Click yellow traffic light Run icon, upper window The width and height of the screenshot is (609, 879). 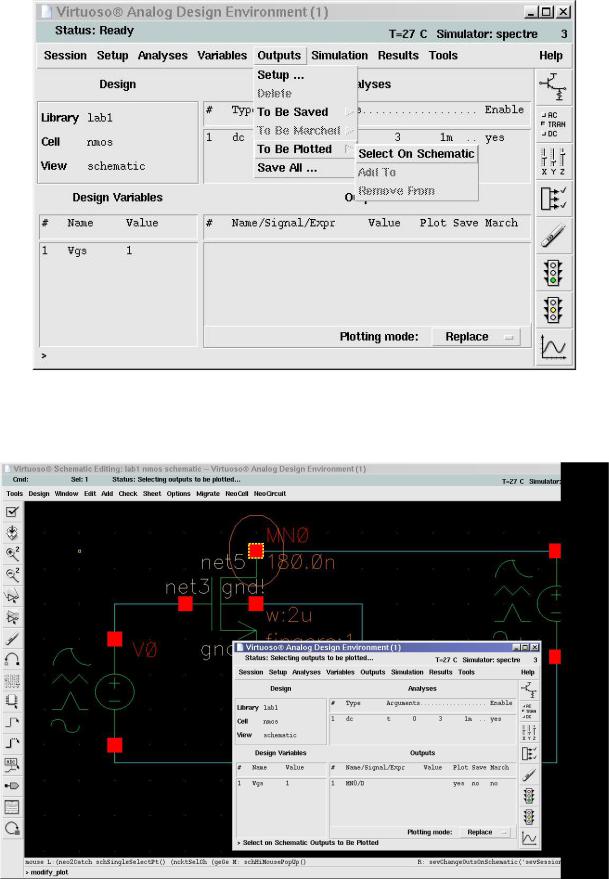[552, 309]
